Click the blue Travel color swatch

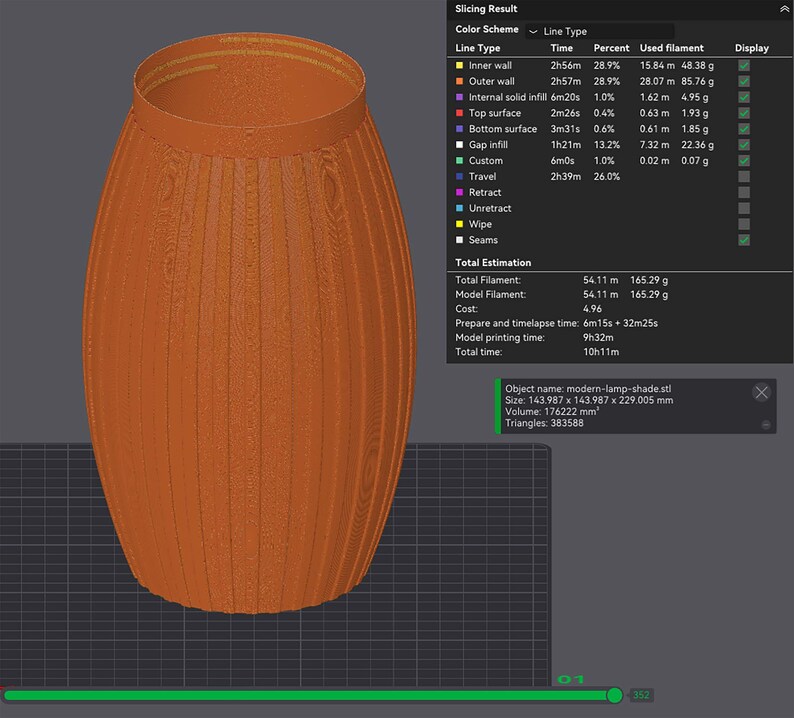tap(459, 176)
